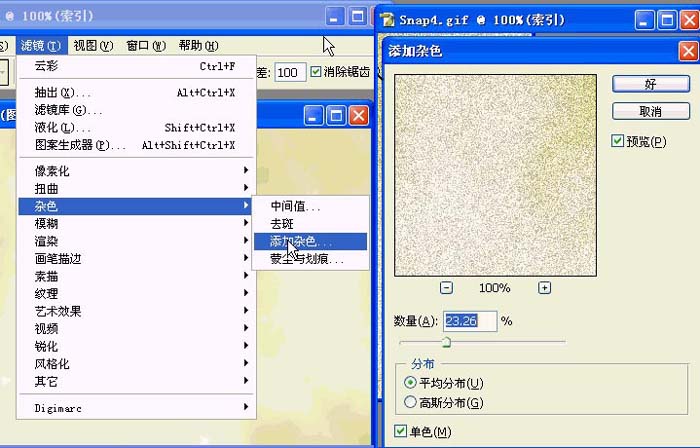Click the zoom in plus icon under preview
This screenshot has width=700, height=448.
pos(545,288)
